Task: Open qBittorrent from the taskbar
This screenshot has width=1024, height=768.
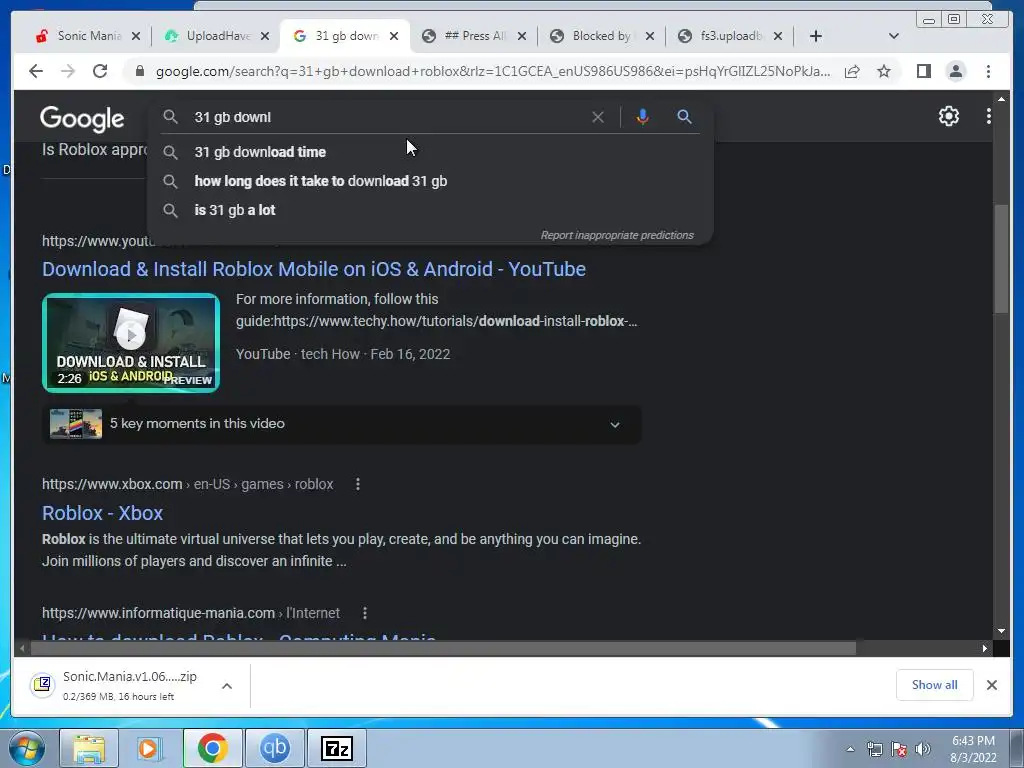Action: pyautogui.click(x=275, y=748)
